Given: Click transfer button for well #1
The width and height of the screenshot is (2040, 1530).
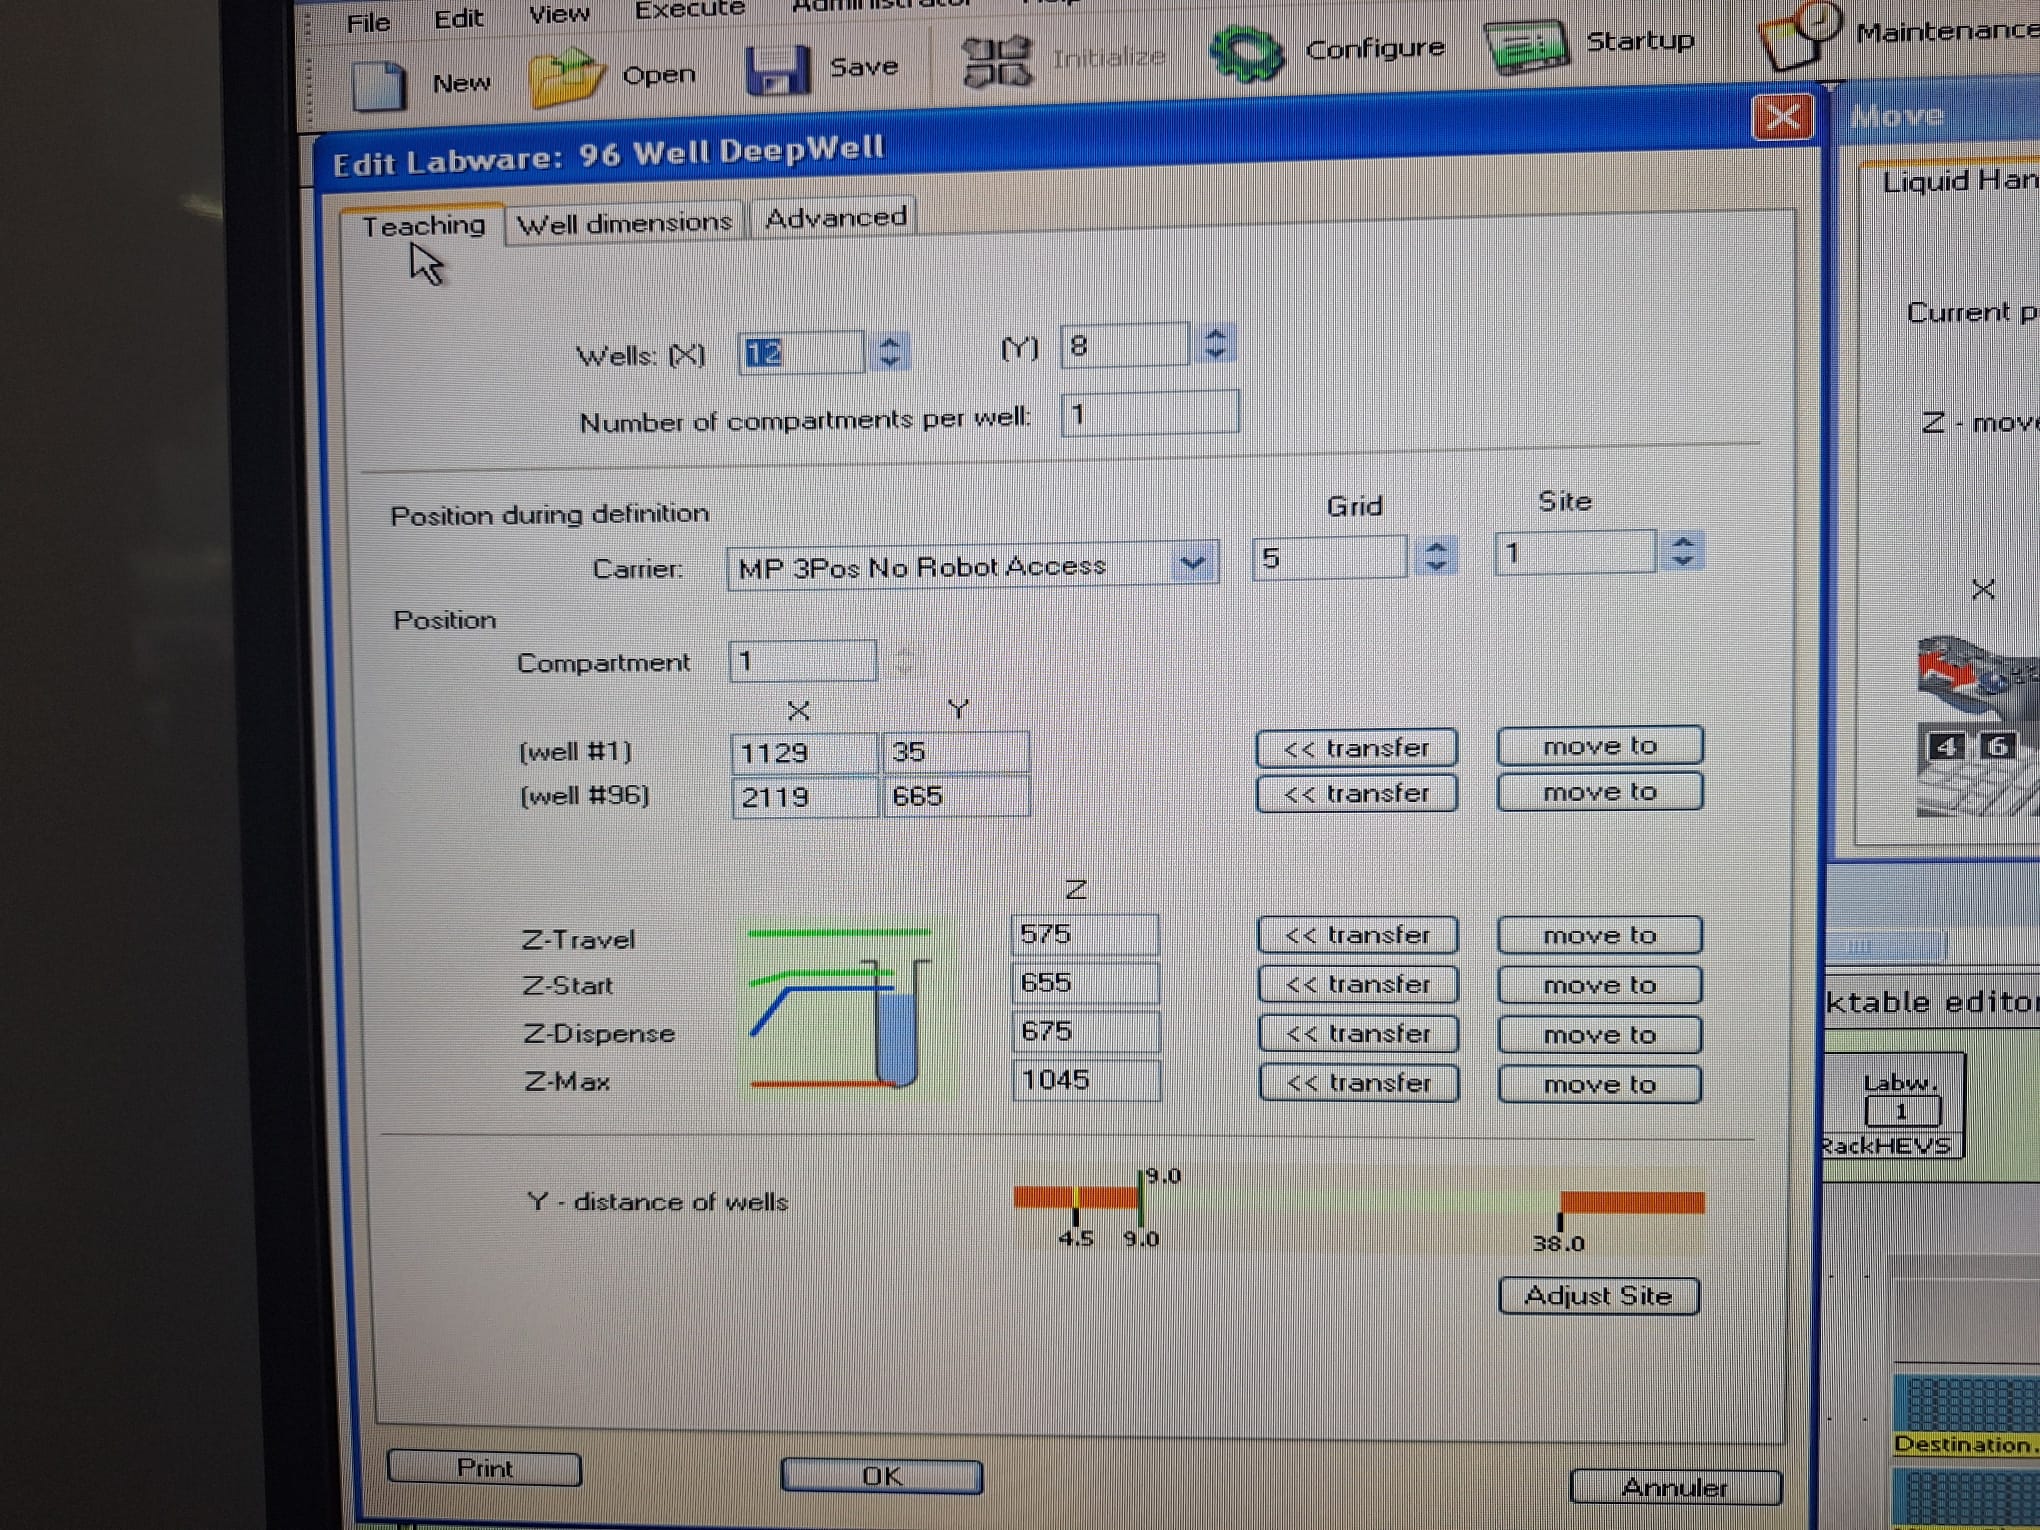Looking at the screenshot, I should pyautogui.click(x=1355, y=748).
